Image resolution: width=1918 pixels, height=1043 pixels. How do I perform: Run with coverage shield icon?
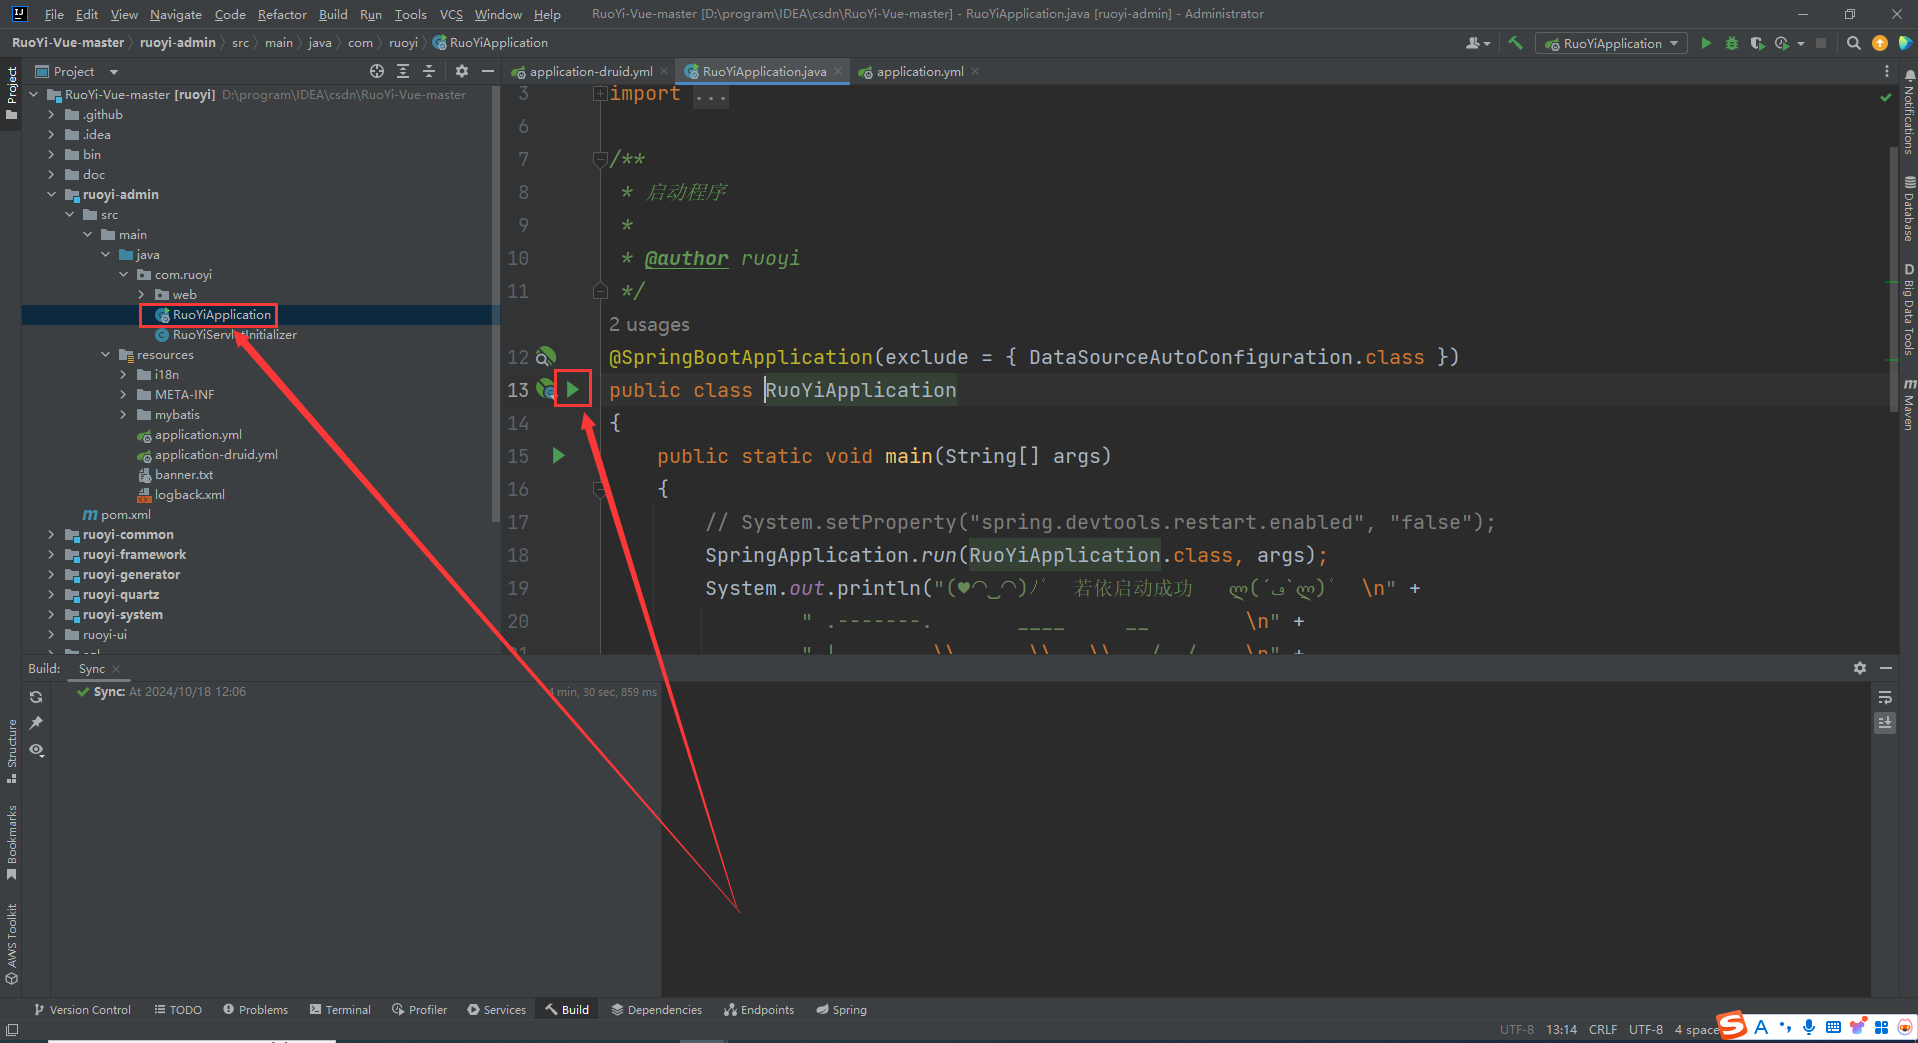point(1757,43)
